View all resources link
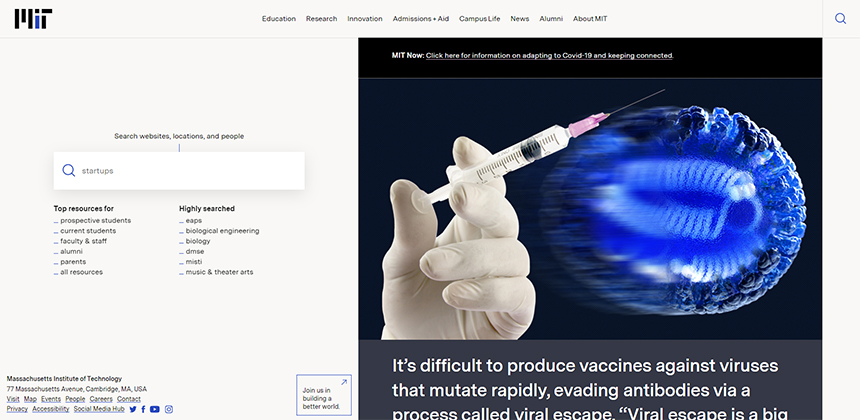860x420 pixels. 81,272
